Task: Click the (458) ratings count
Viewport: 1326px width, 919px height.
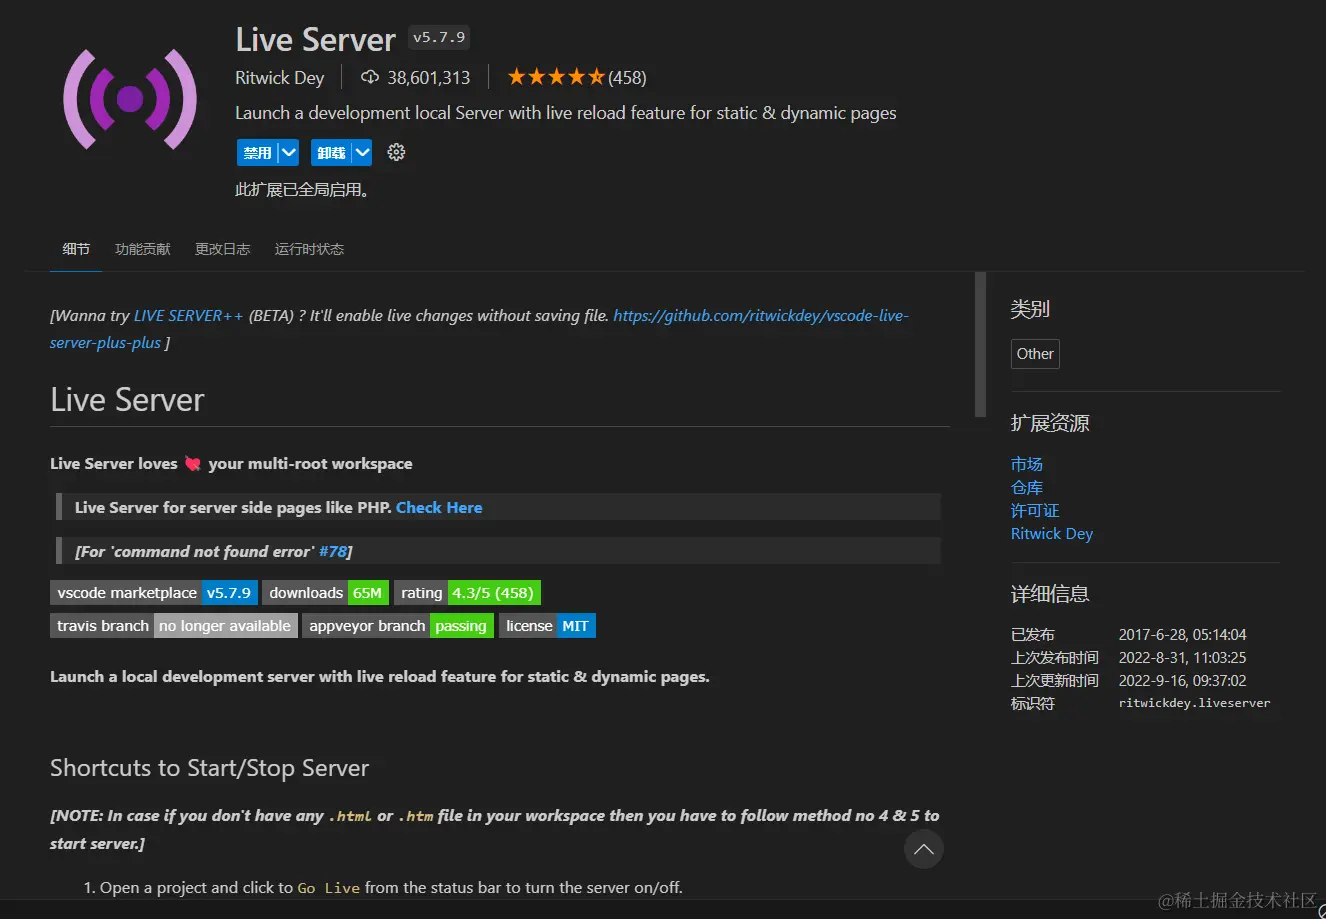Action: 627,78
